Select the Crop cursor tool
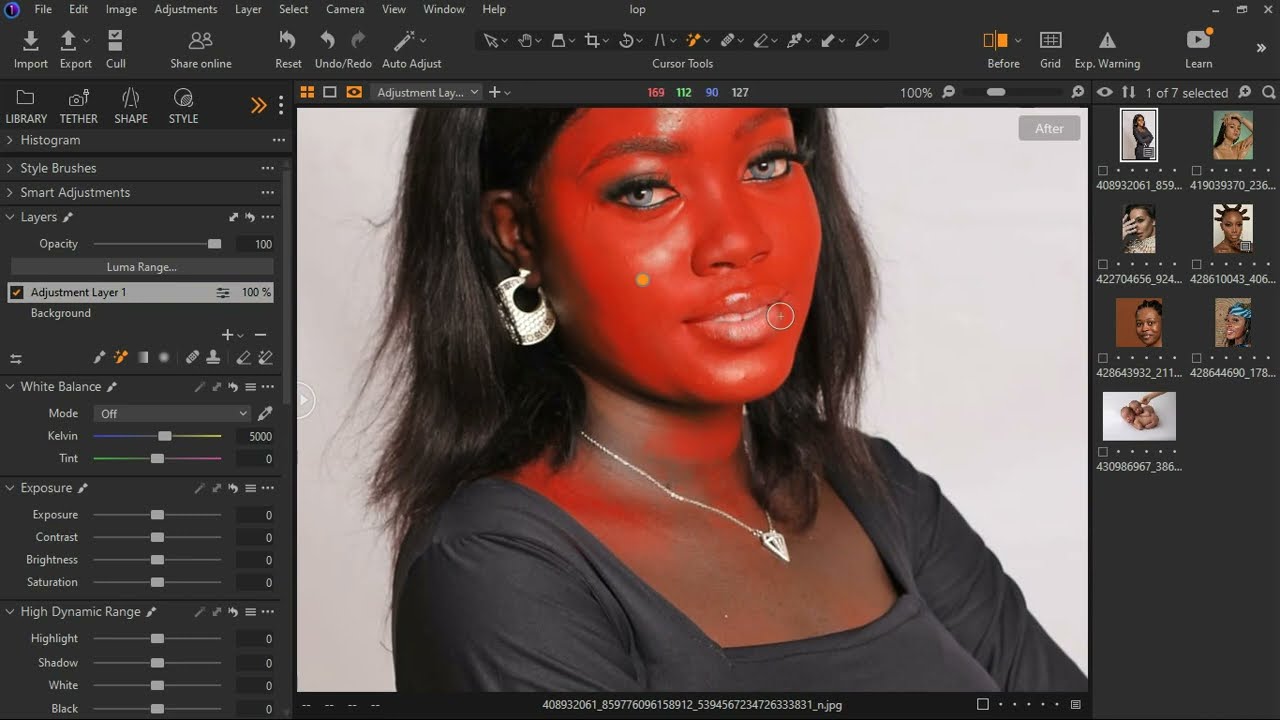This screenshot has height=720, width=1280. [592, 40]
